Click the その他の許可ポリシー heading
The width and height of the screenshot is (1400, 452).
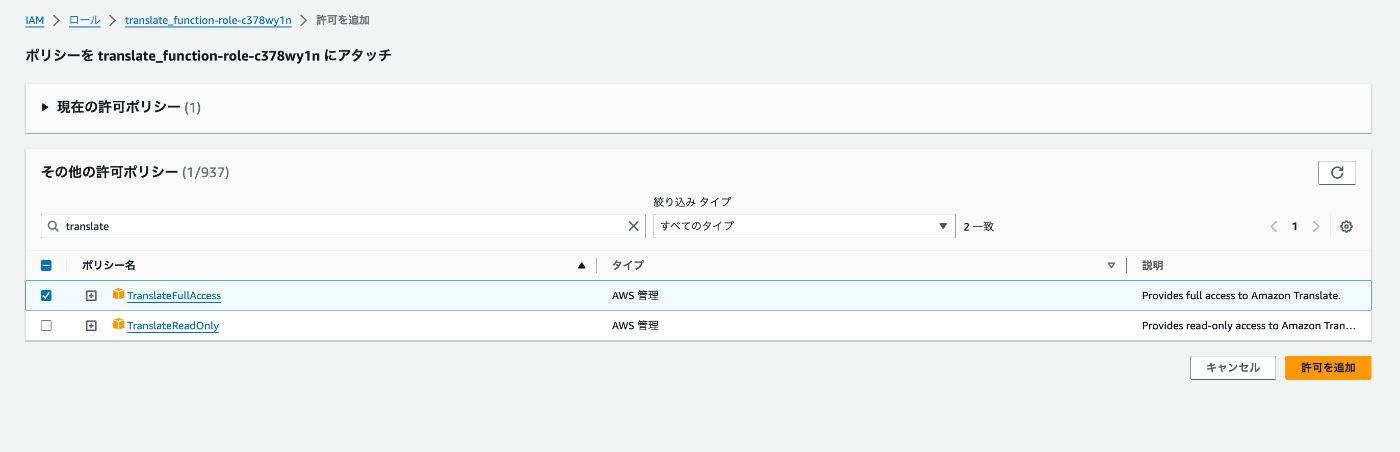click(109, 172)
